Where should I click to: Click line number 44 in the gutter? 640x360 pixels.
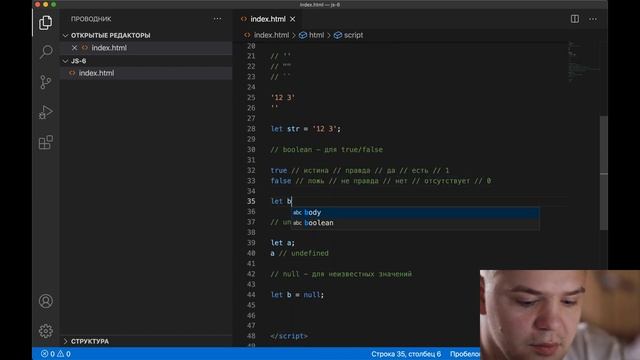coord(251,295)
